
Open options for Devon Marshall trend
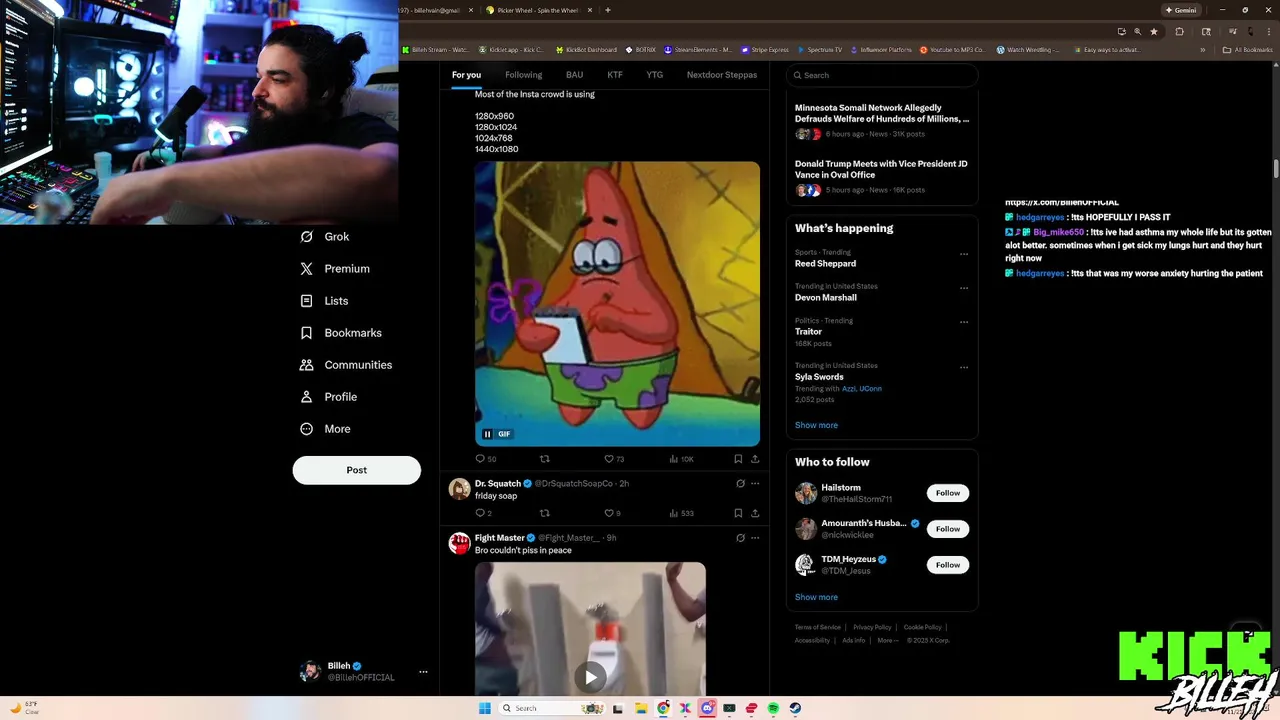(964, 288)
